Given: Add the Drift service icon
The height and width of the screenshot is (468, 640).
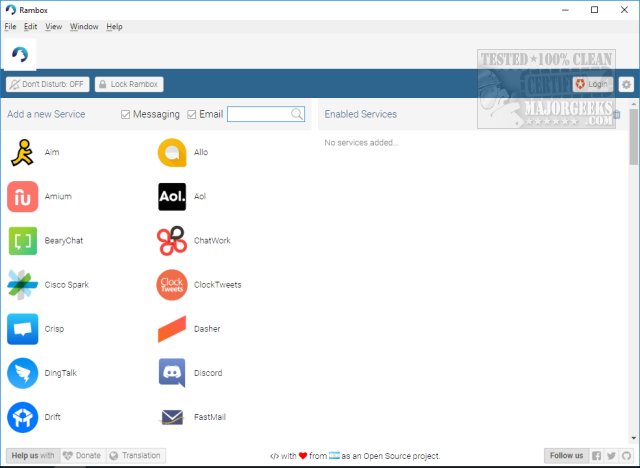Looking at the screenshot, I should (x=22, y=417).
